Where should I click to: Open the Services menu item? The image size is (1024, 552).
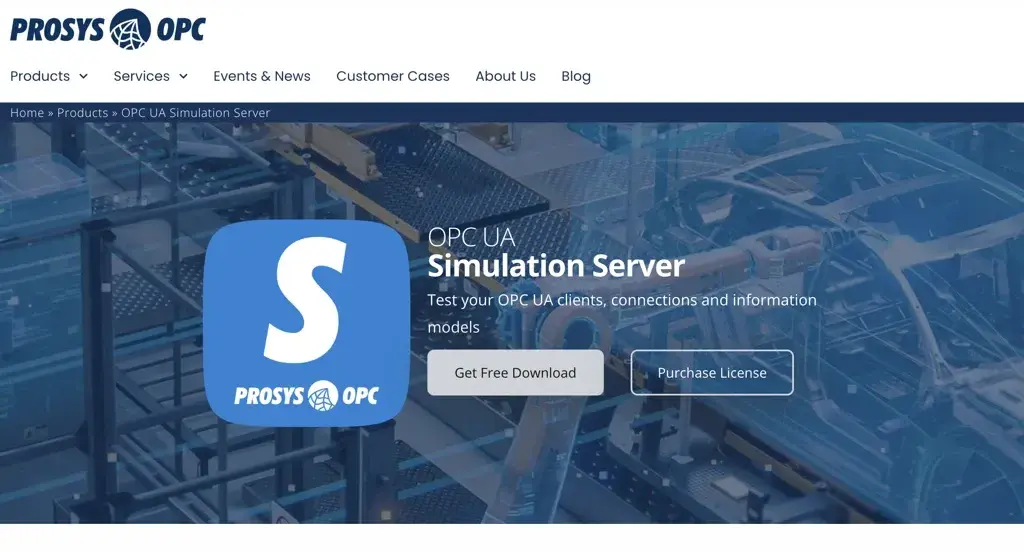click(x=142, y=76)
